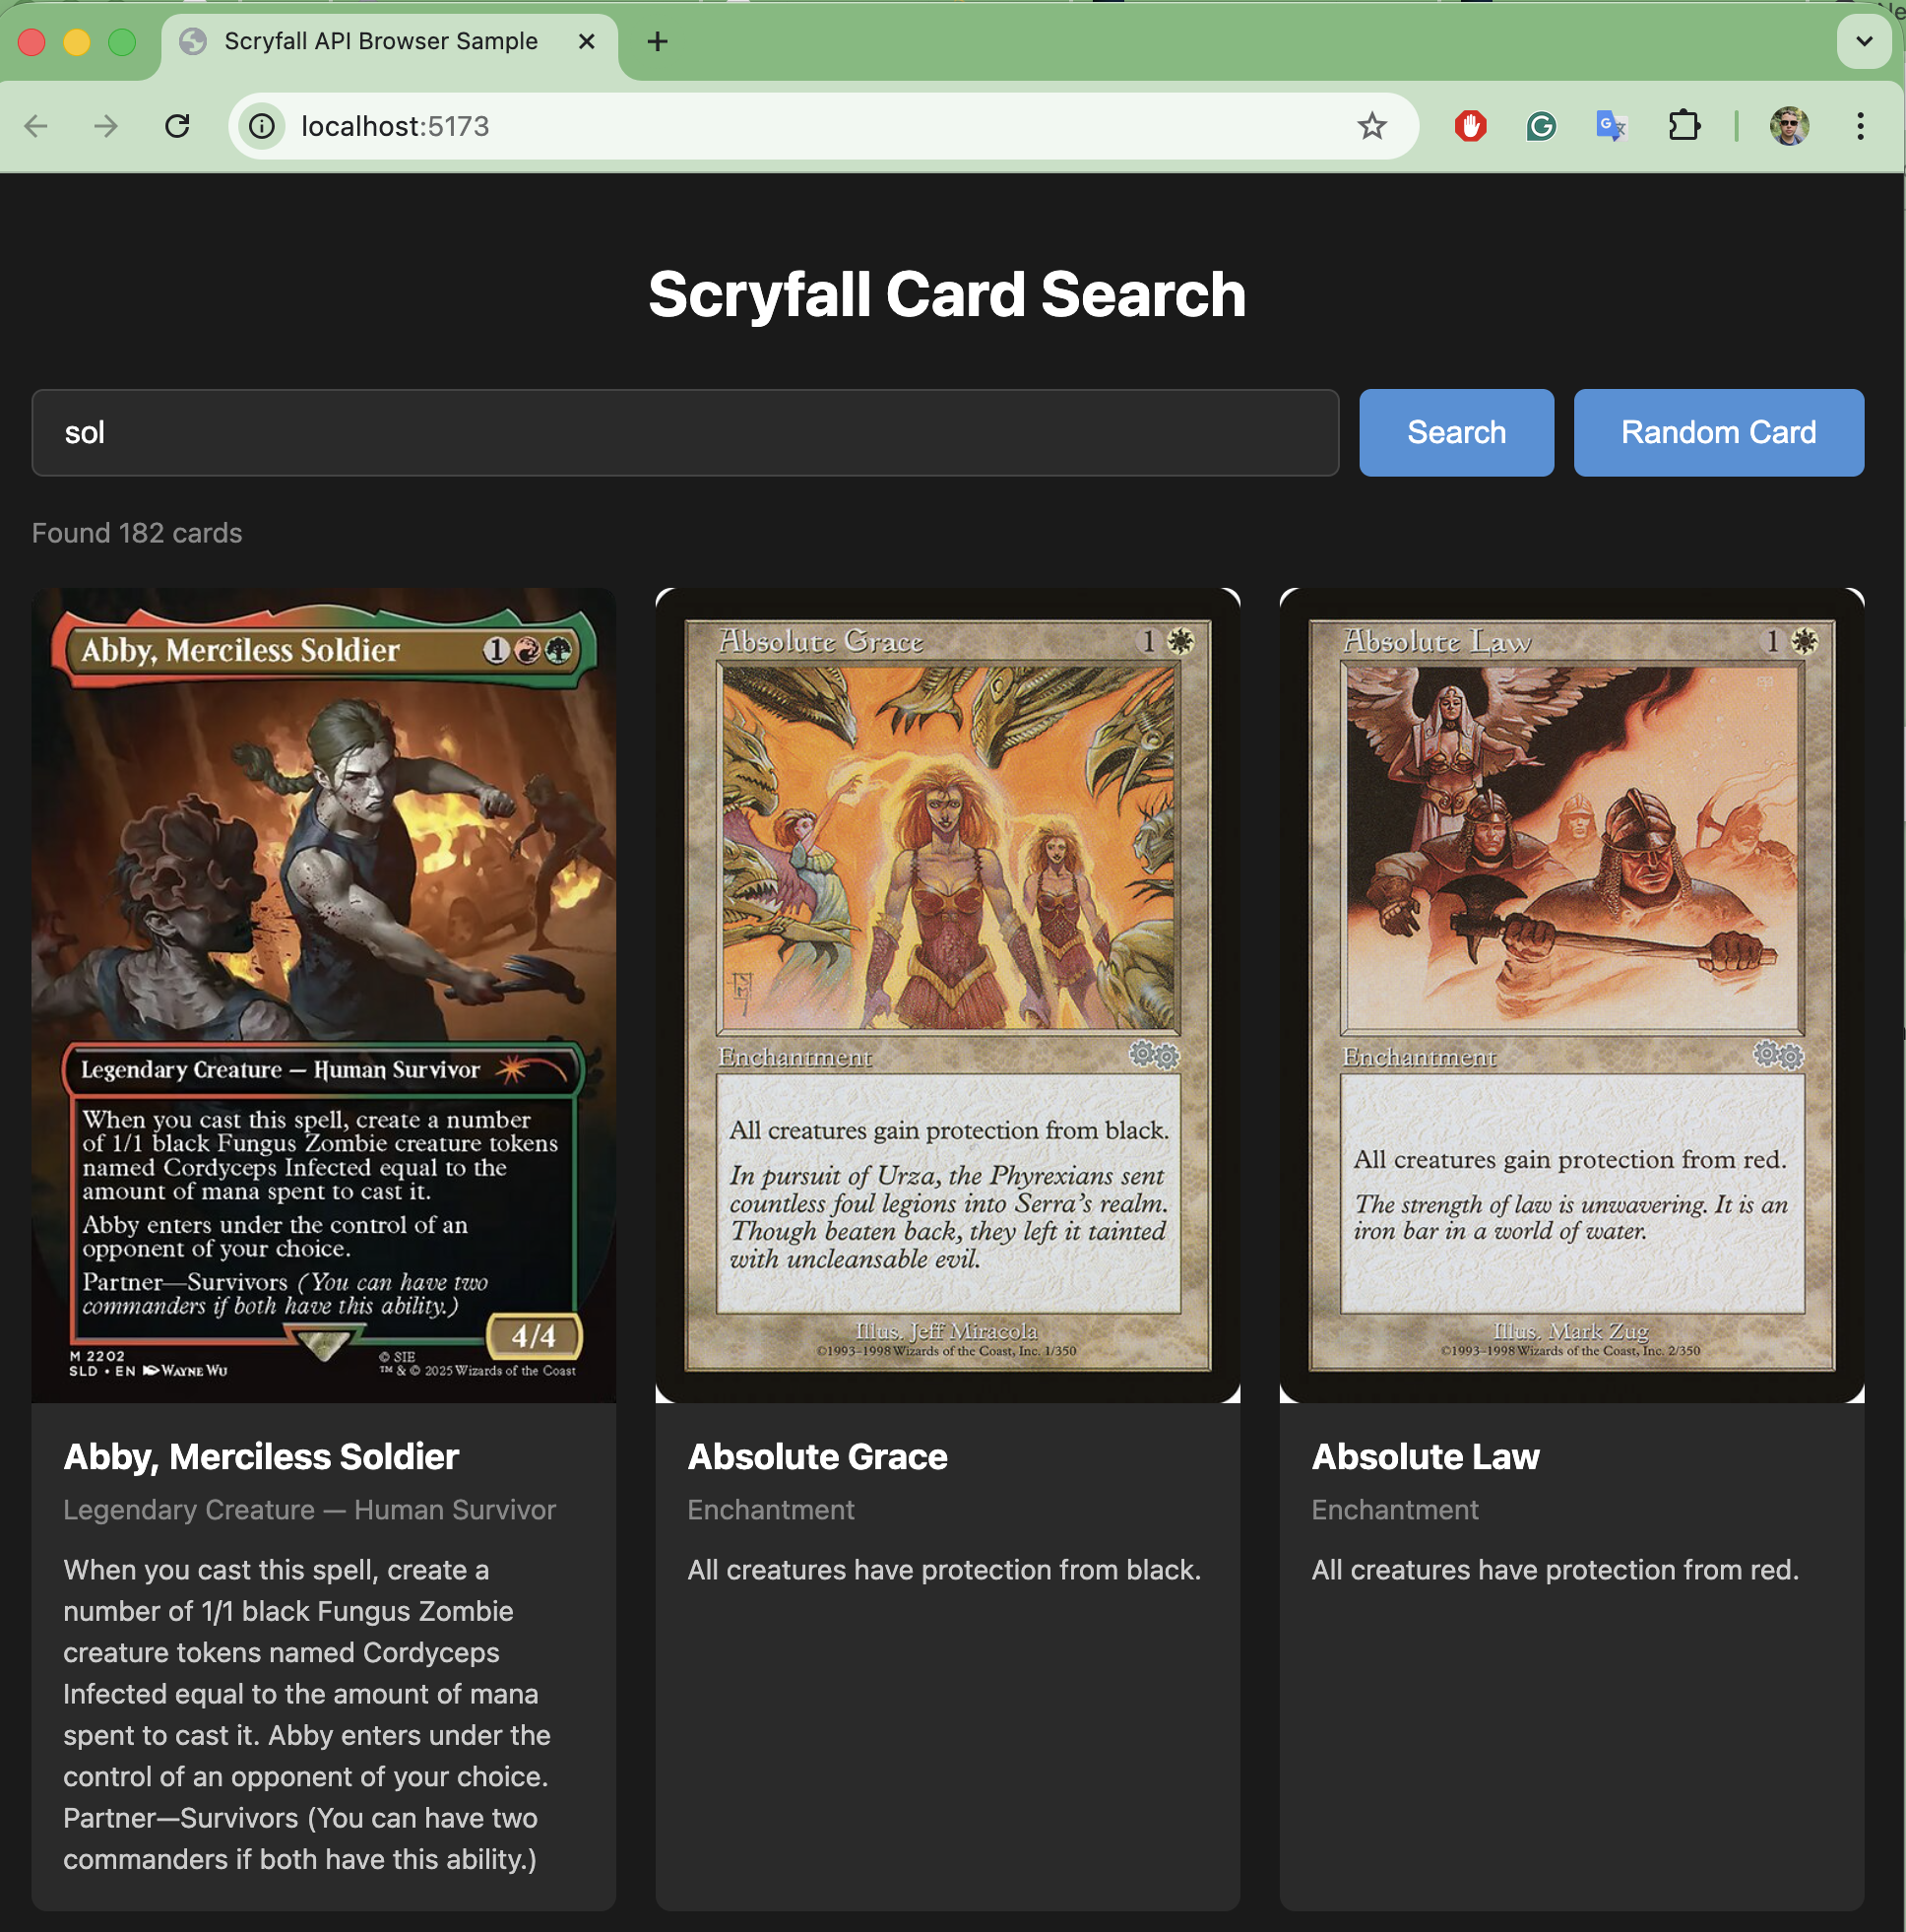Open the Extensions puzzle-piece icon
The height and width of the screenshot is (1932, 1906).
pyautogui.click(x=1684, y=125)
